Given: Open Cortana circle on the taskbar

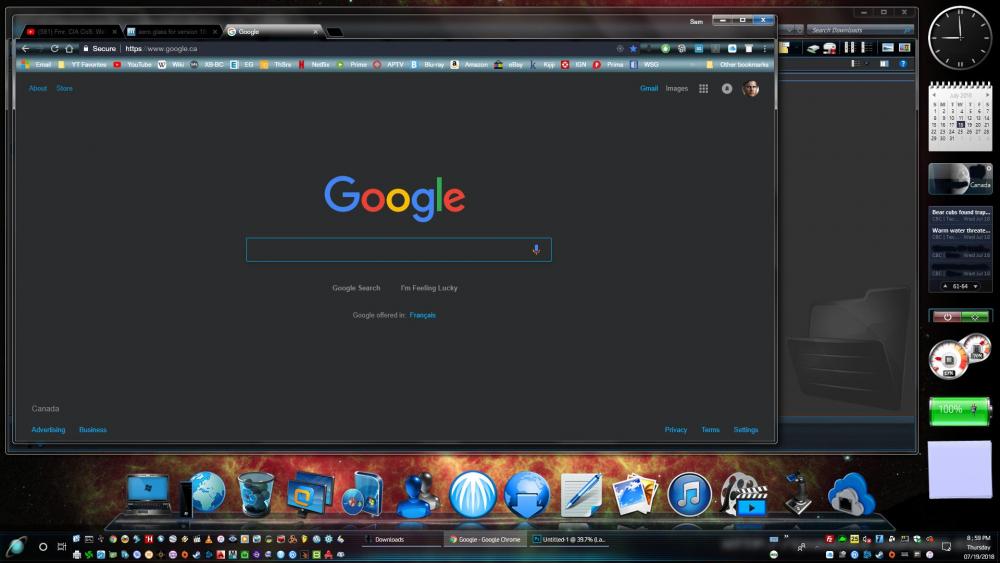Looking at the screenshot, I should click(43, 546).
